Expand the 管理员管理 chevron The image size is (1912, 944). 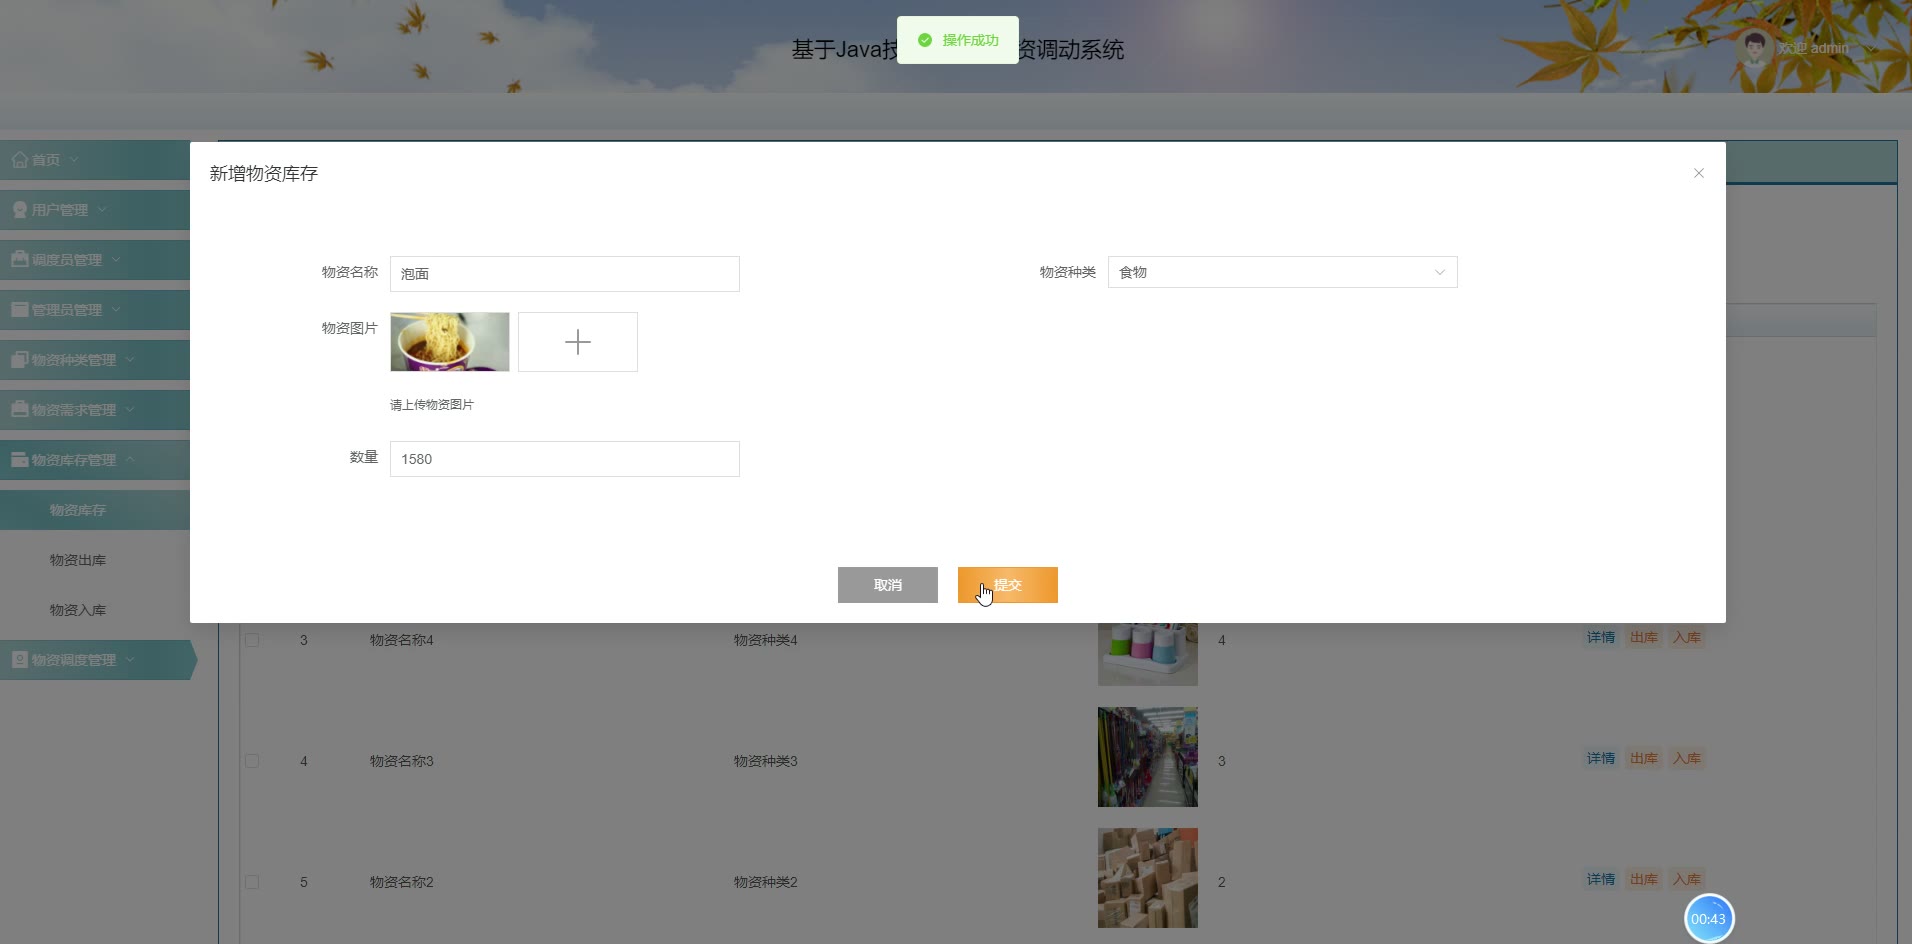click(116, 310)
